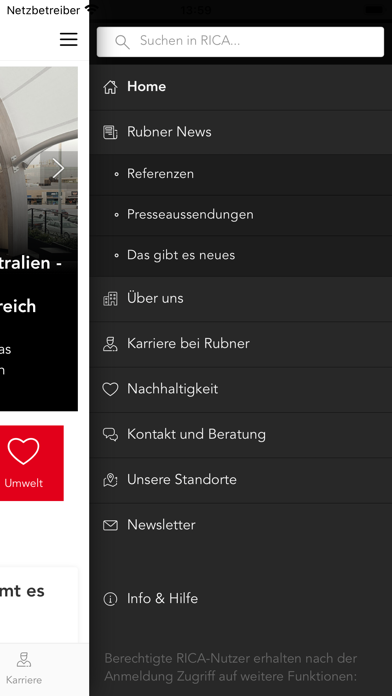
Task: Click the Über uns building icon
Action: pyautogui.click(x=110, y=299)
